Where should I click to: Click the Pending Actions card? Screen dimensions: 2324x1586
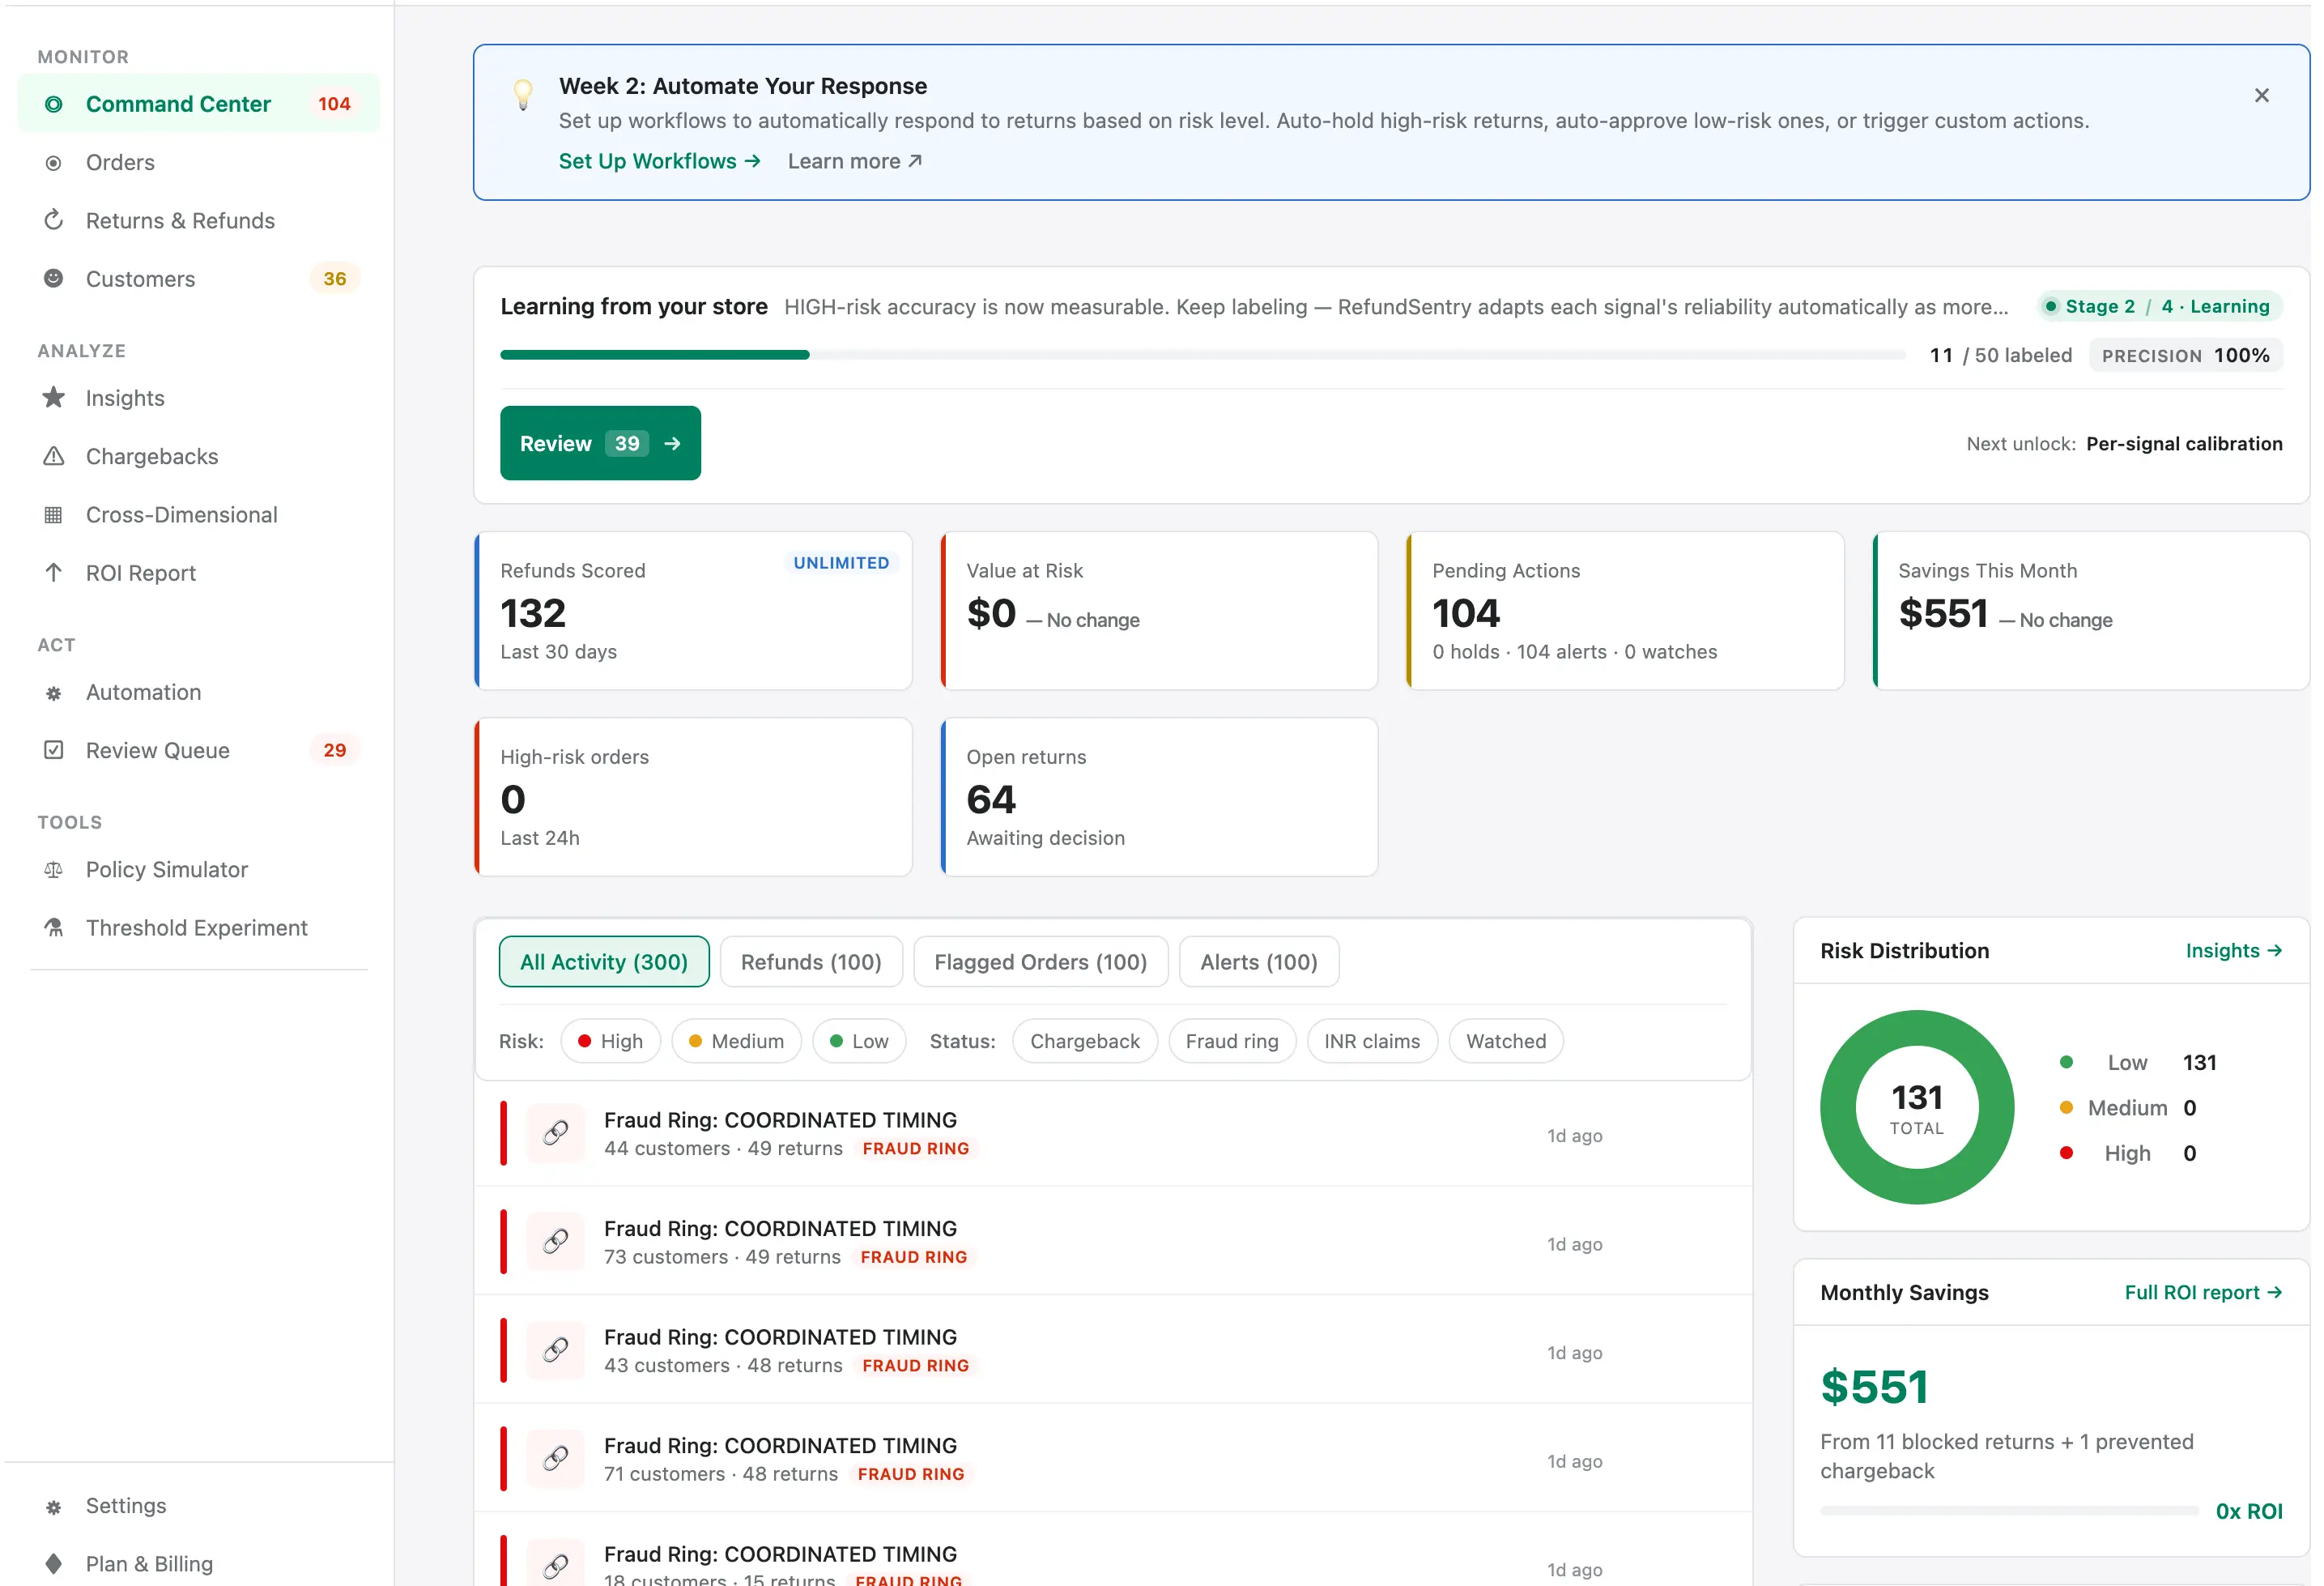[1625, 611]
